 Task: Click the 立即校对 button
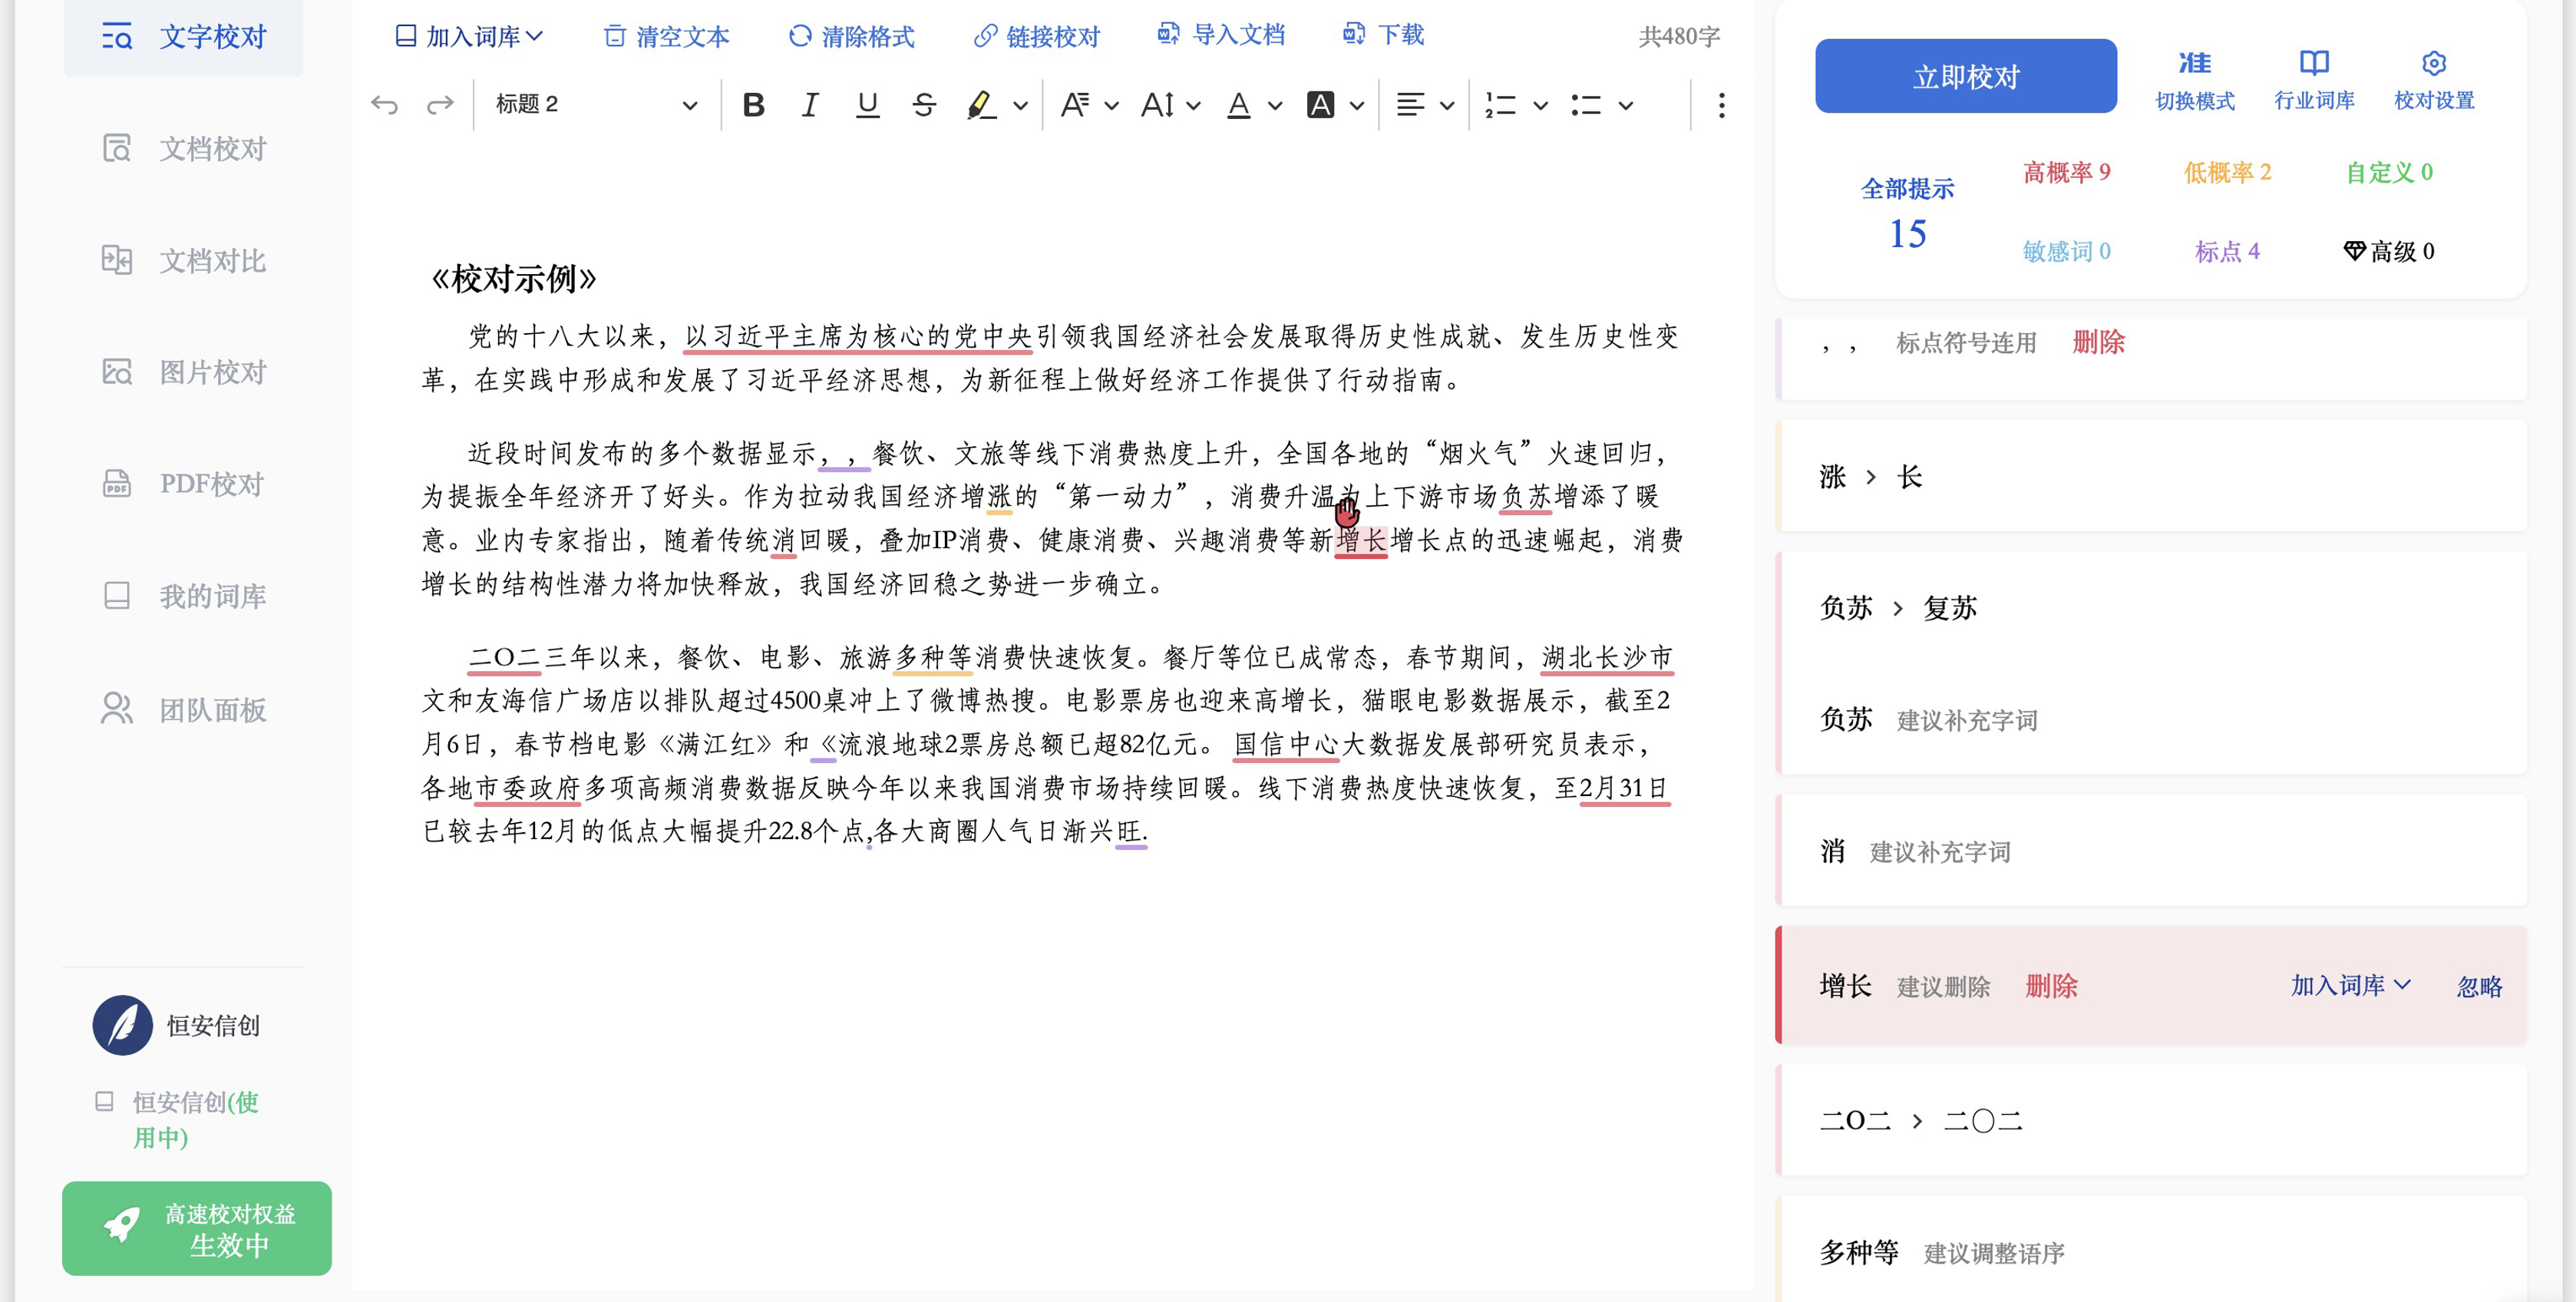click(1966, 76)
